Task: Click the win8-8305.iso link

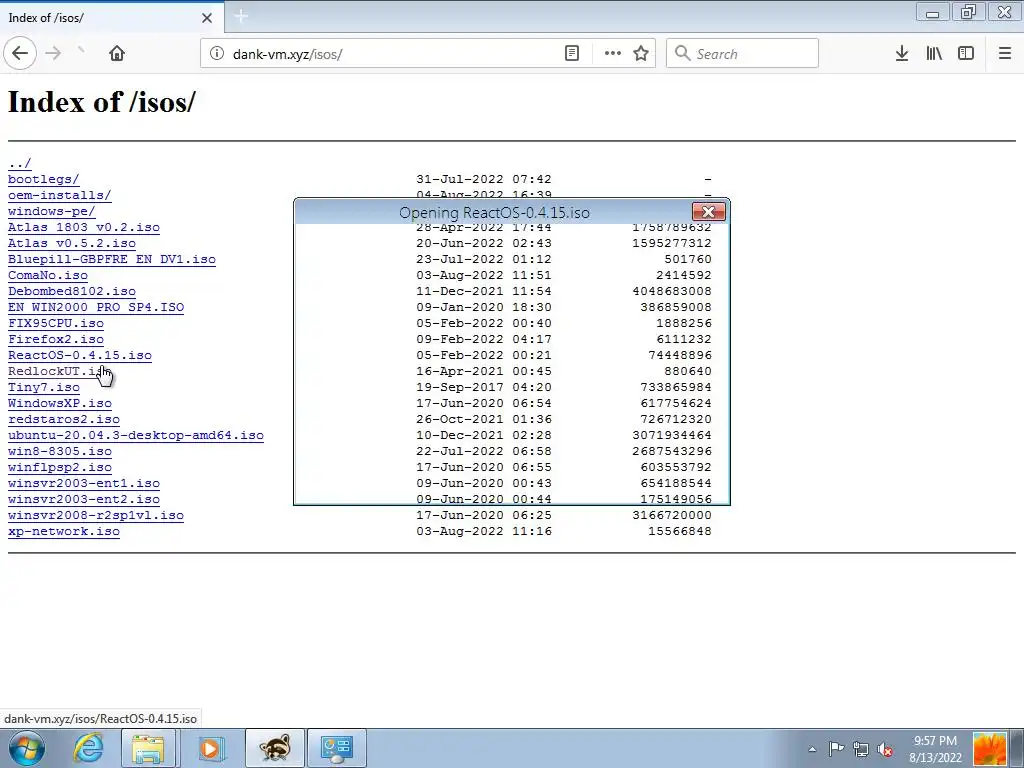Action: 59,451
